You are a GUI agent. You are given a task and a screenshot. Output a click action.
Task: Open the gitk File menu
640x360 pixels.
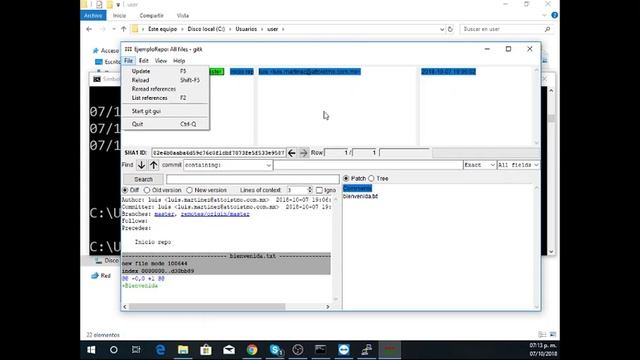[128, 61]
